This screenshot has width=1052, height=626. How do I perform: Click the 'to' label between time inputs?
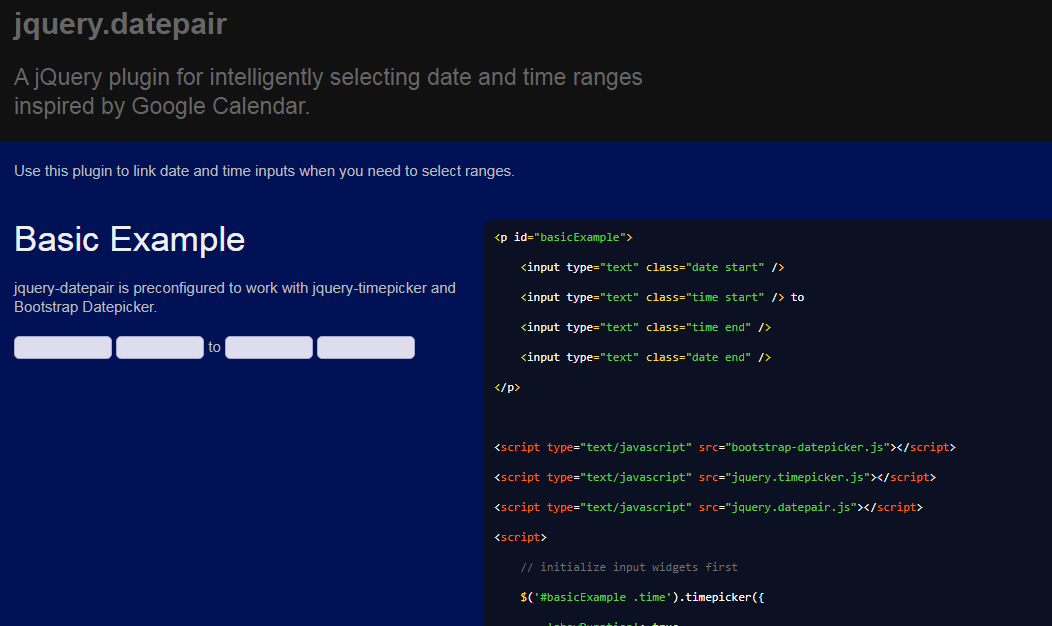pos(214,348)
